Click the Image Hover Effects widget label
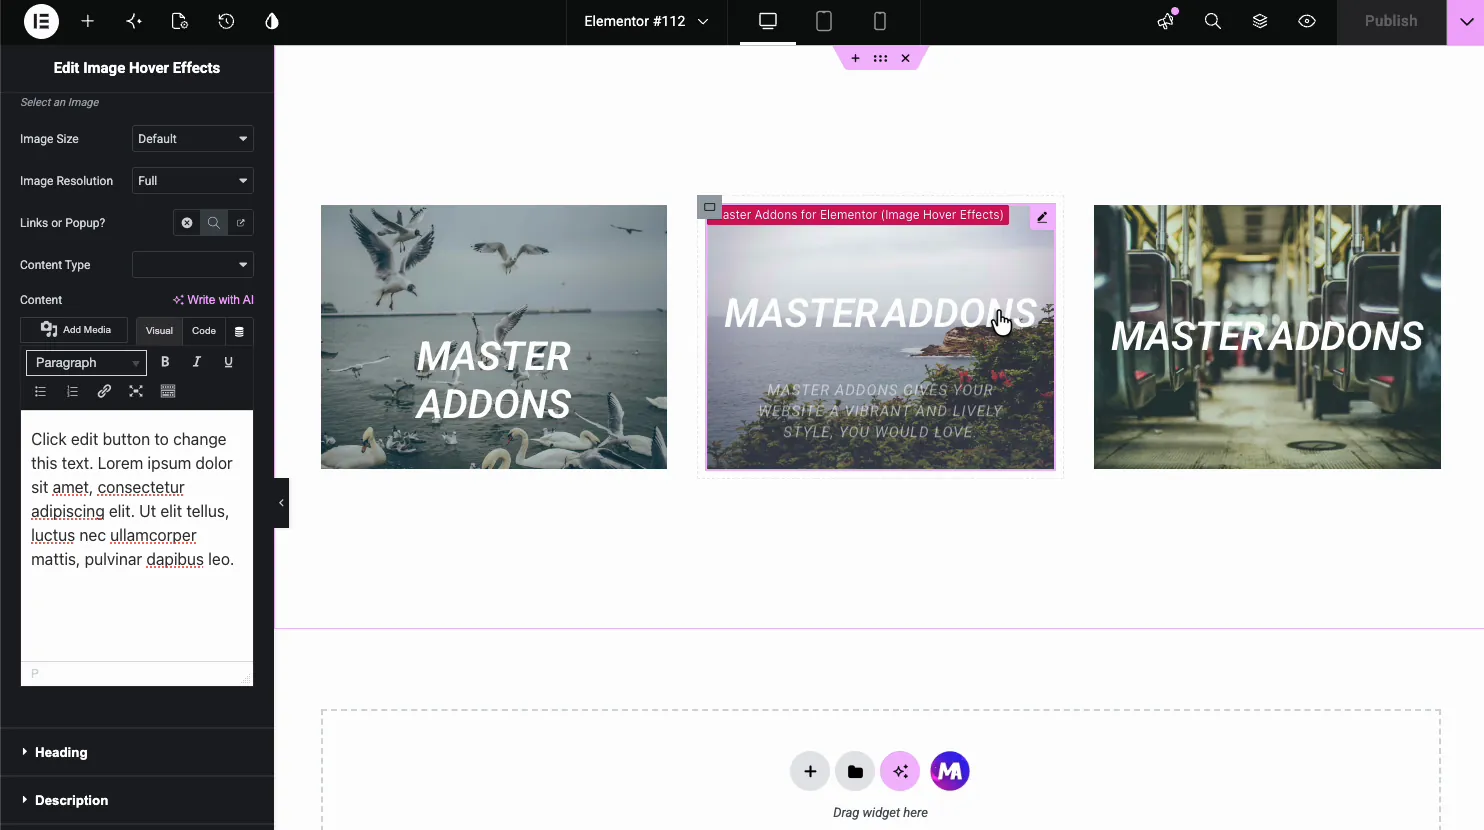 [862, 215]
